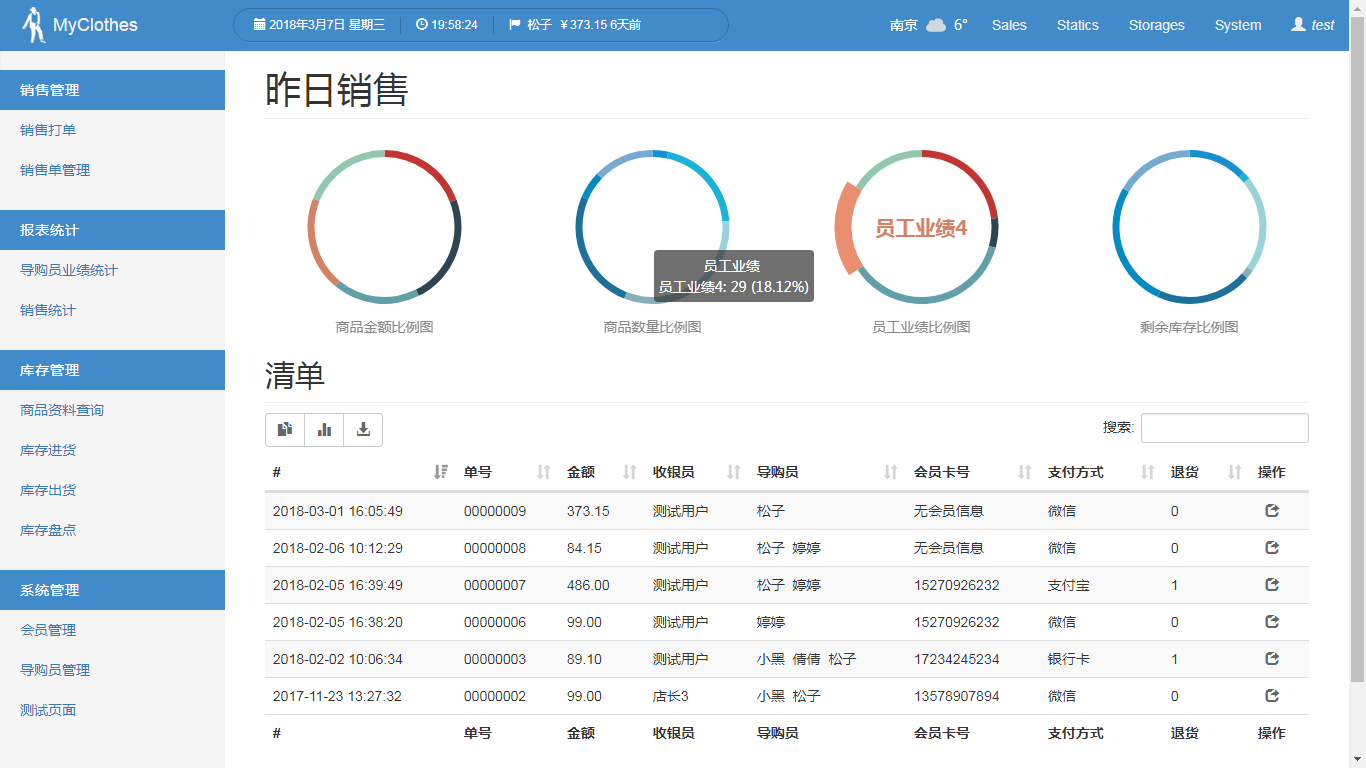Click the 系统管理 sidebar header

coord(112,590)
